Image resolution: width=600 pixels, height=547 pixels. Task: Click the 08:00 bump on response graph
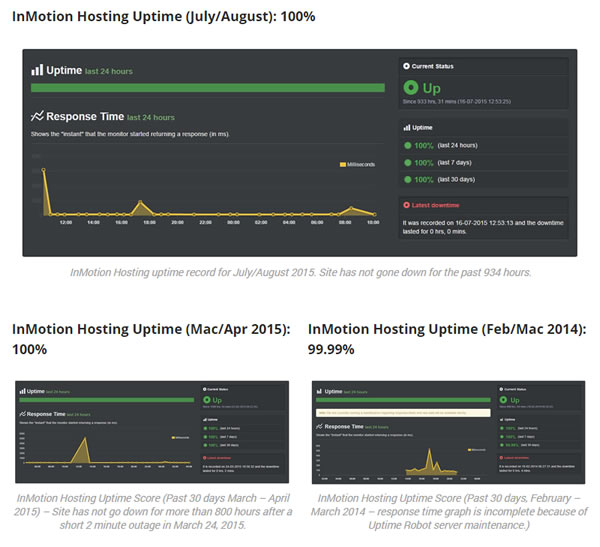pyautogui.click(x=352, y=208)
